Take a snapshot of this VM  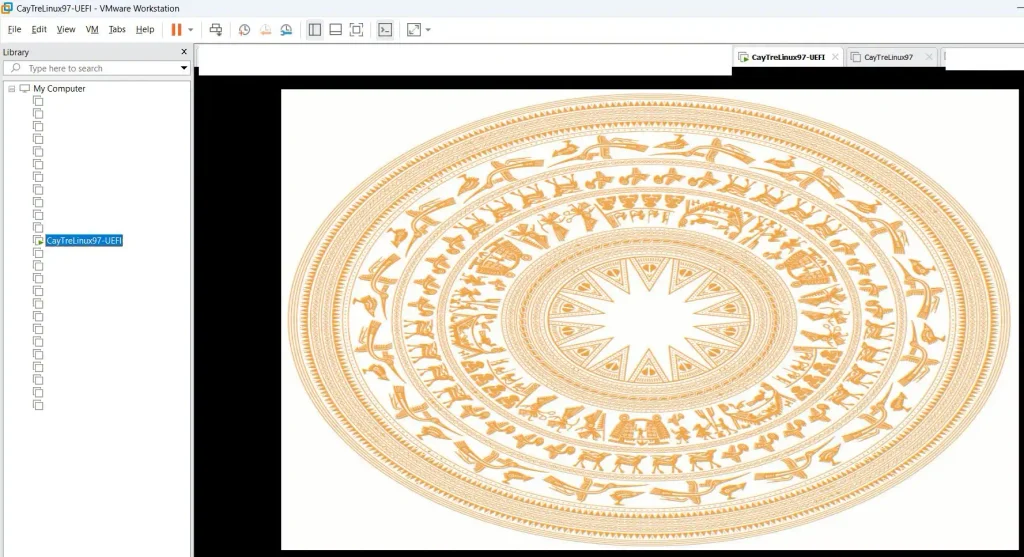244,29
